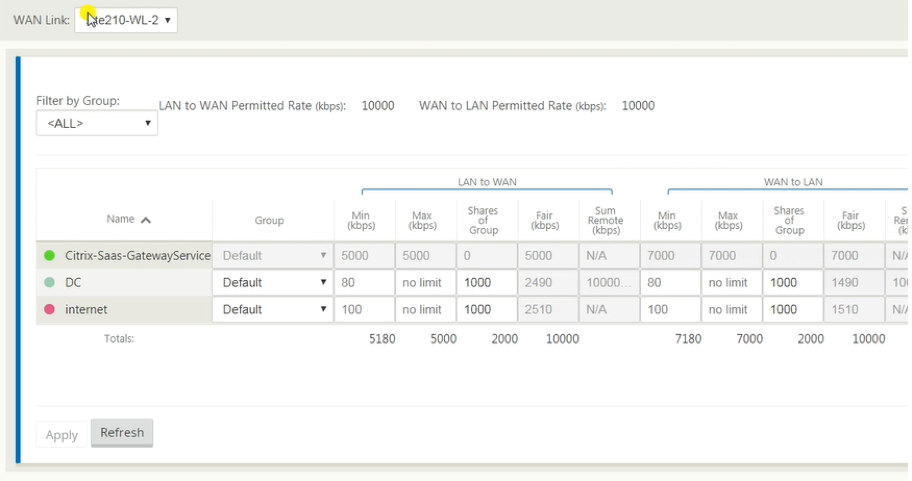Edit WAN to LAN Min field for internet

pyautogui.click(x=671, y=309)
